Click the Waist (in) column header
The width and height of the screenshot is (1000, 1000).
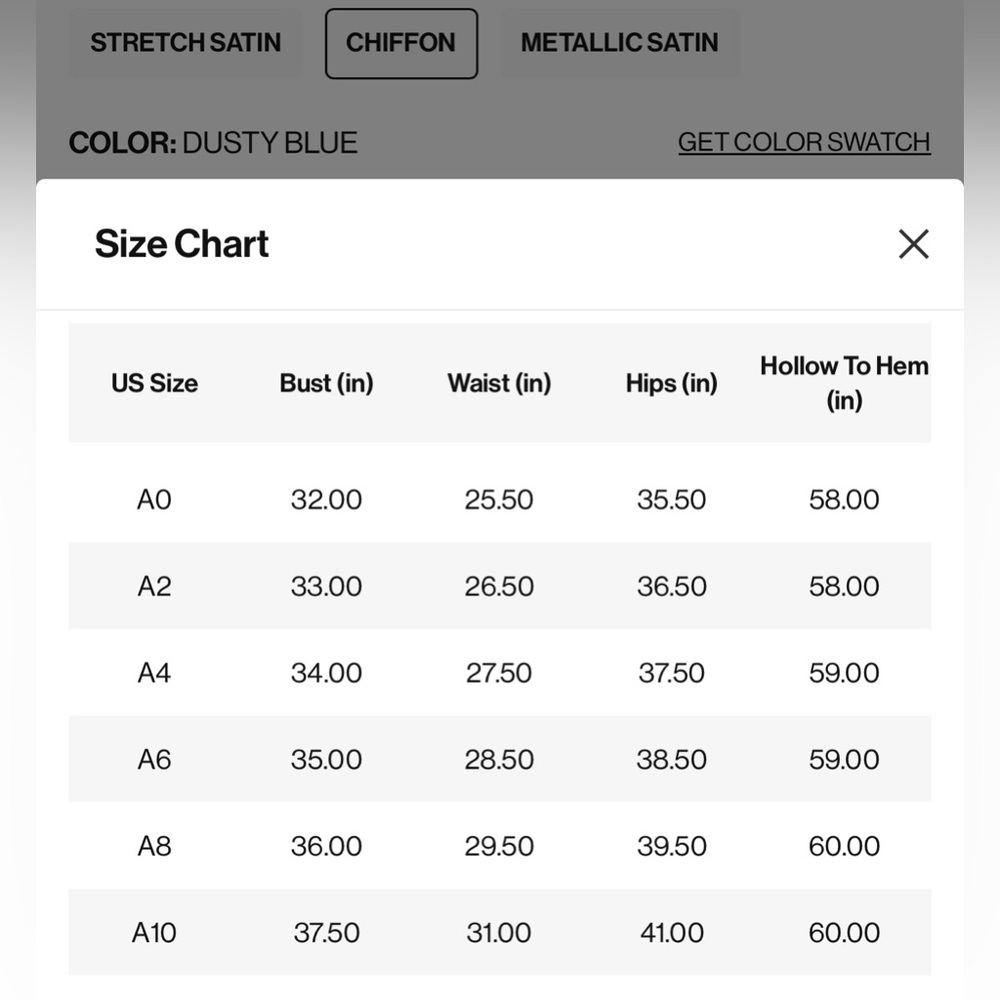tap(499, 383)
